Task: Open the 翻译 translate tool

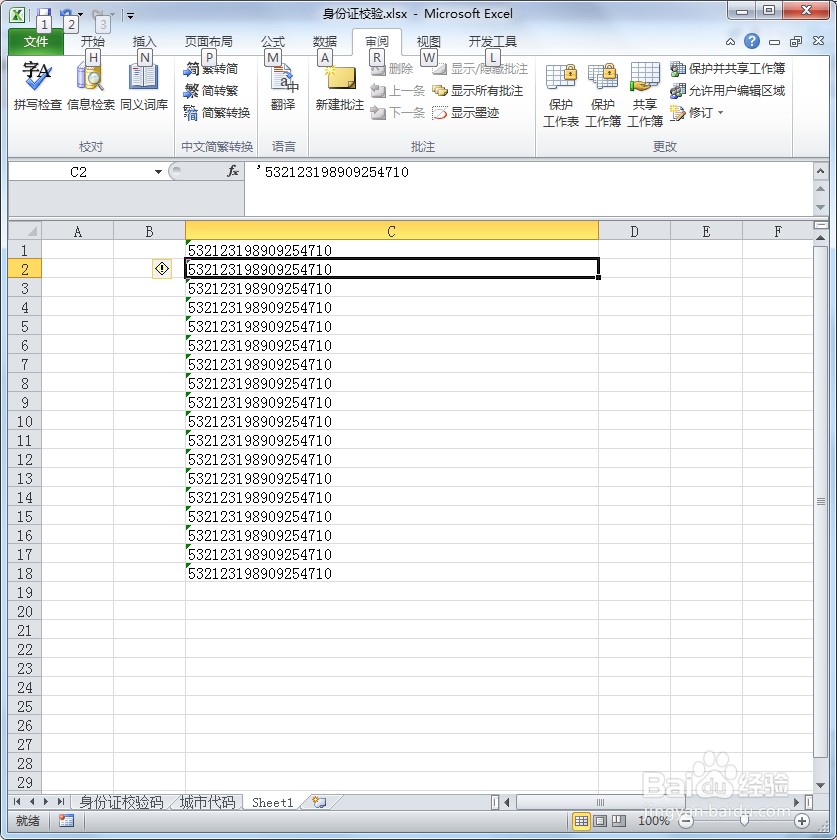Action: click(x=283, y=86)
